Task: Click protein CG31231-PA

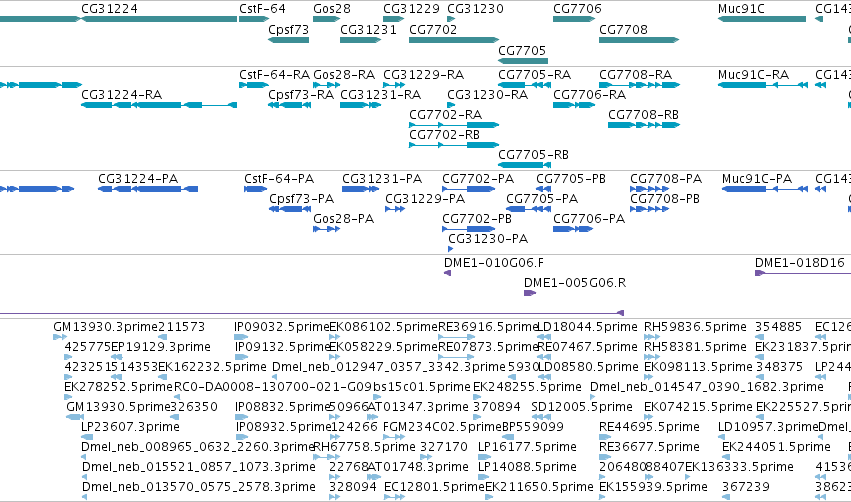Action: point(360,189)
